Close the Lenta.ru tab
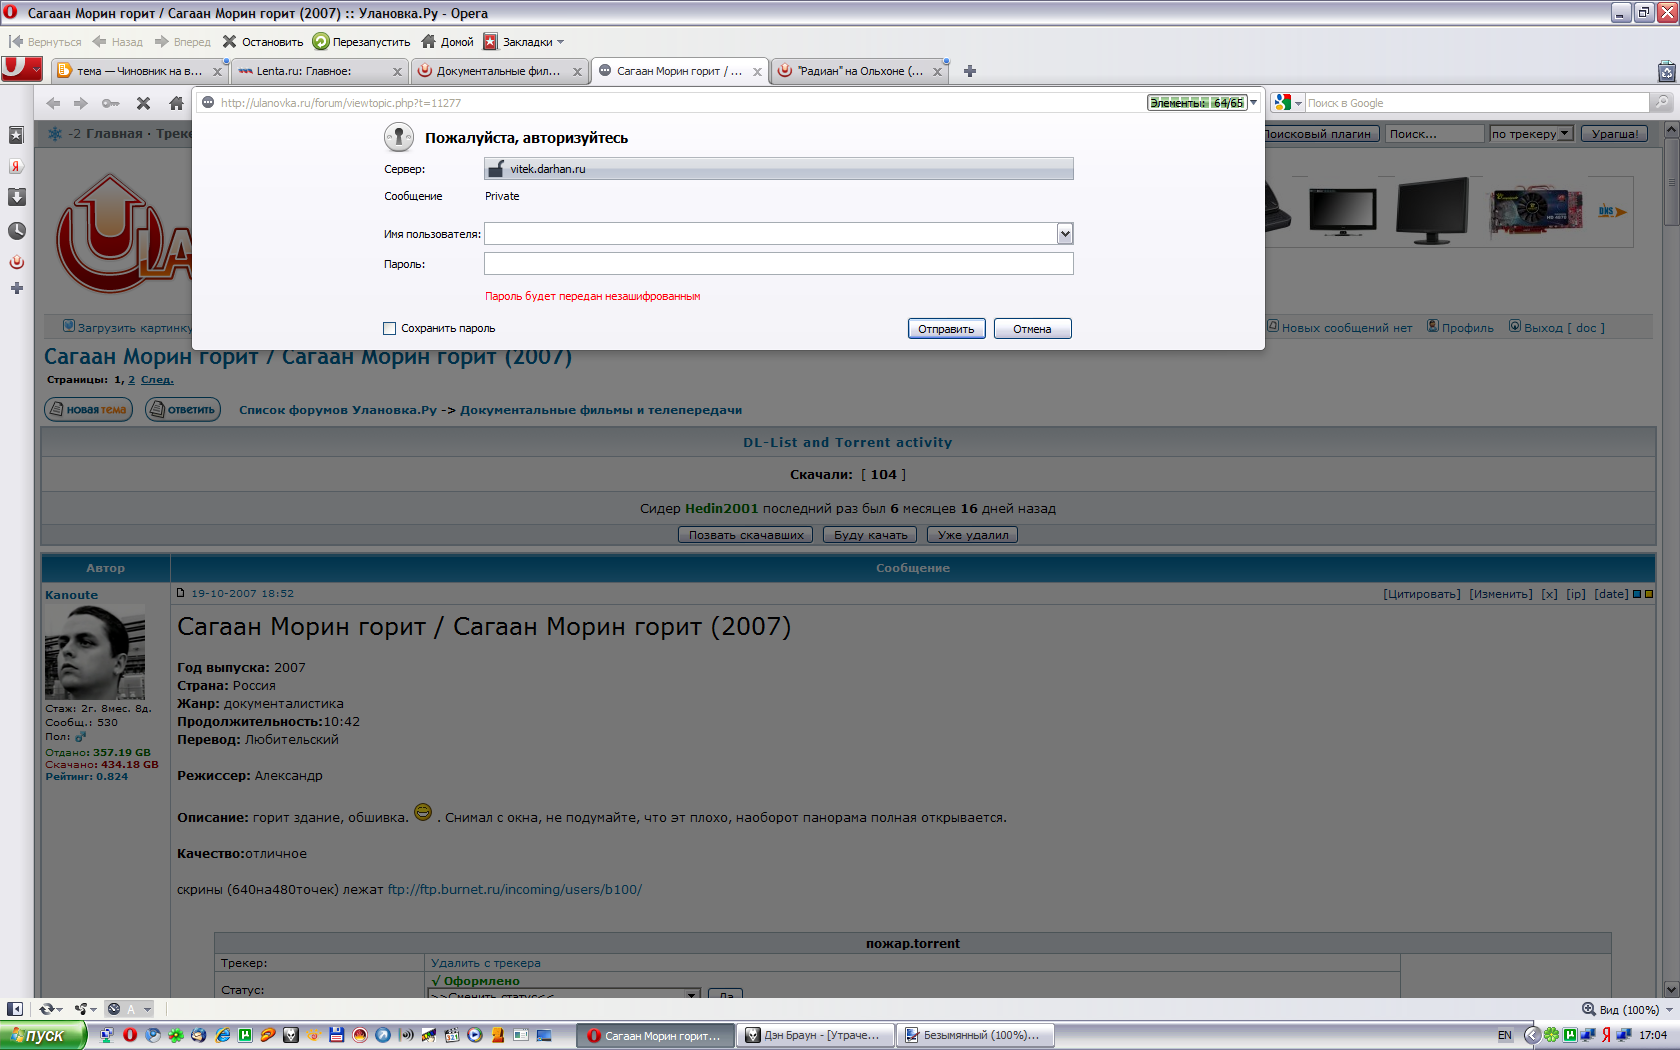This screenshot has width=1680, height=1050. click(397, 72)
